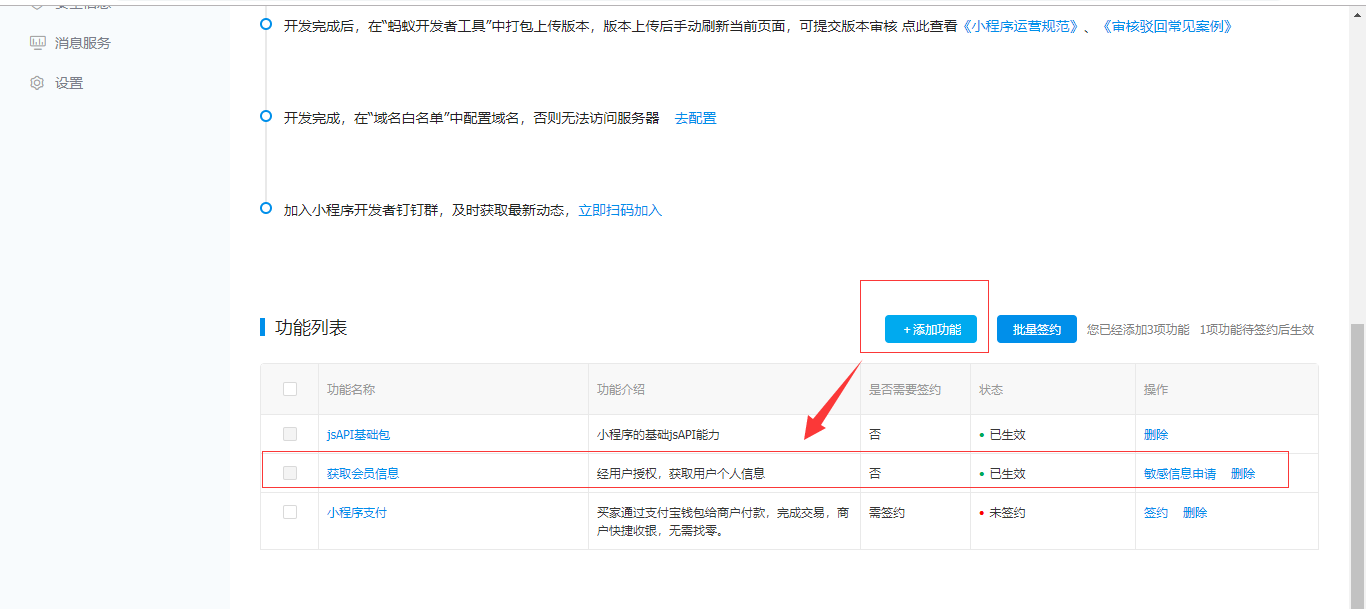The image size is (1366, 609).
Task: Click the vertical page scrollbar
Action: point(1357,450)
